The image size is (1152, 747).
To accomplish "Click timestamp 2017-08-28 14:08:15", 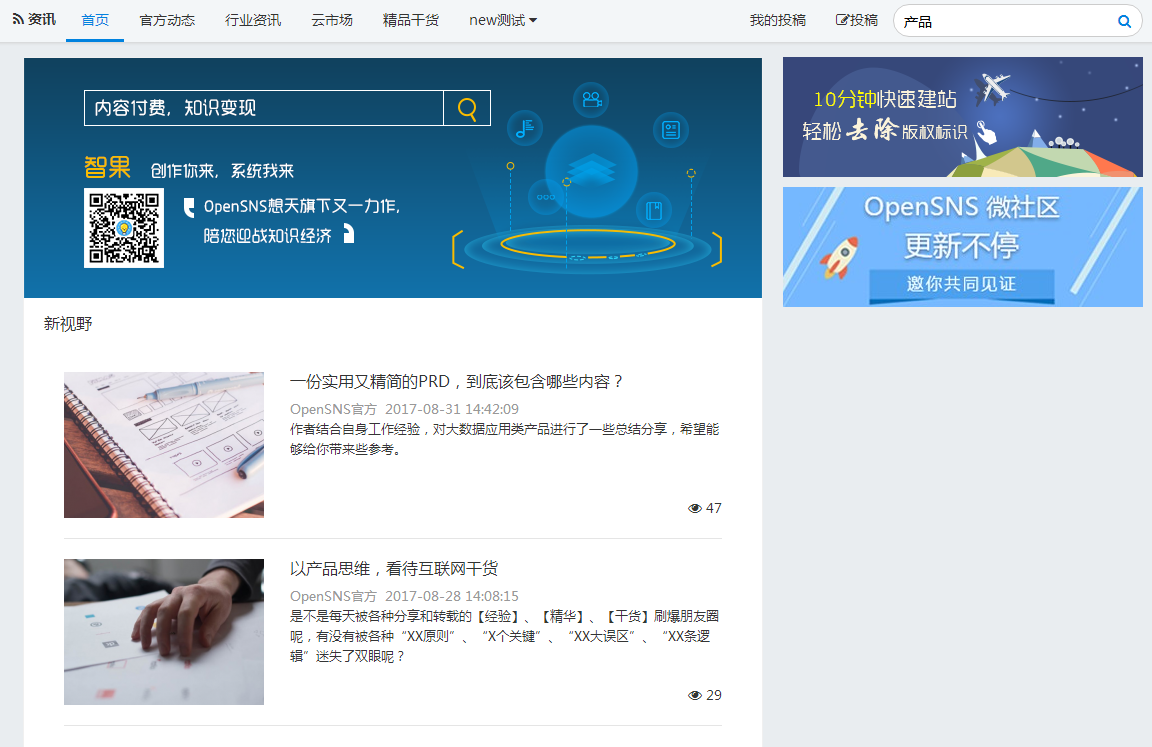I will tap(452, 596).
